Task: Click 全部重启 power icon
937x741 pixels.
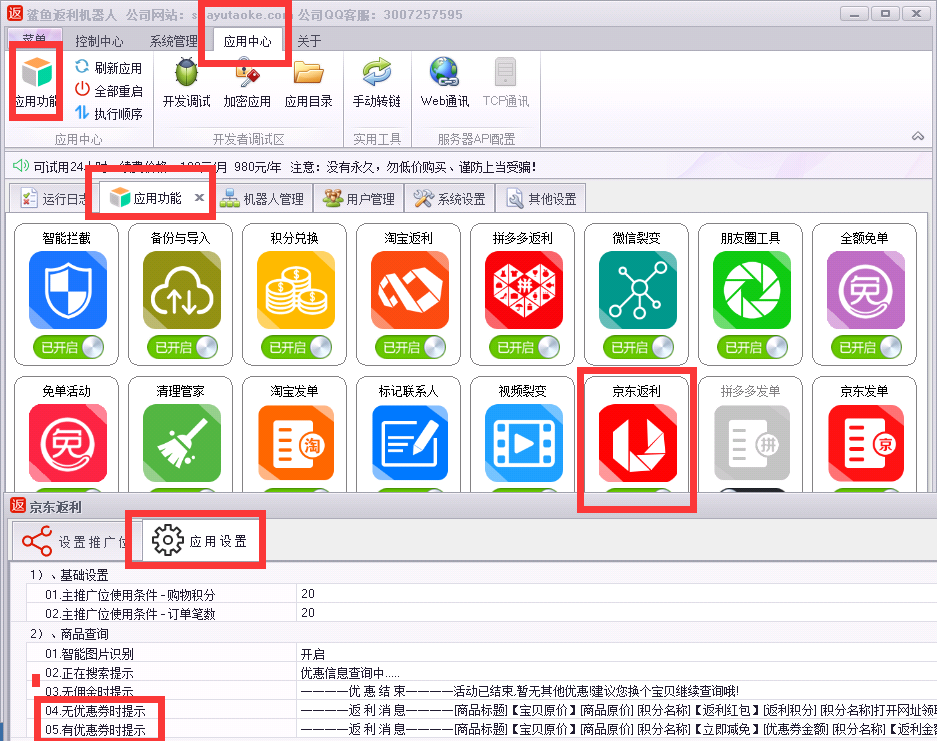Action: (82, 90)
